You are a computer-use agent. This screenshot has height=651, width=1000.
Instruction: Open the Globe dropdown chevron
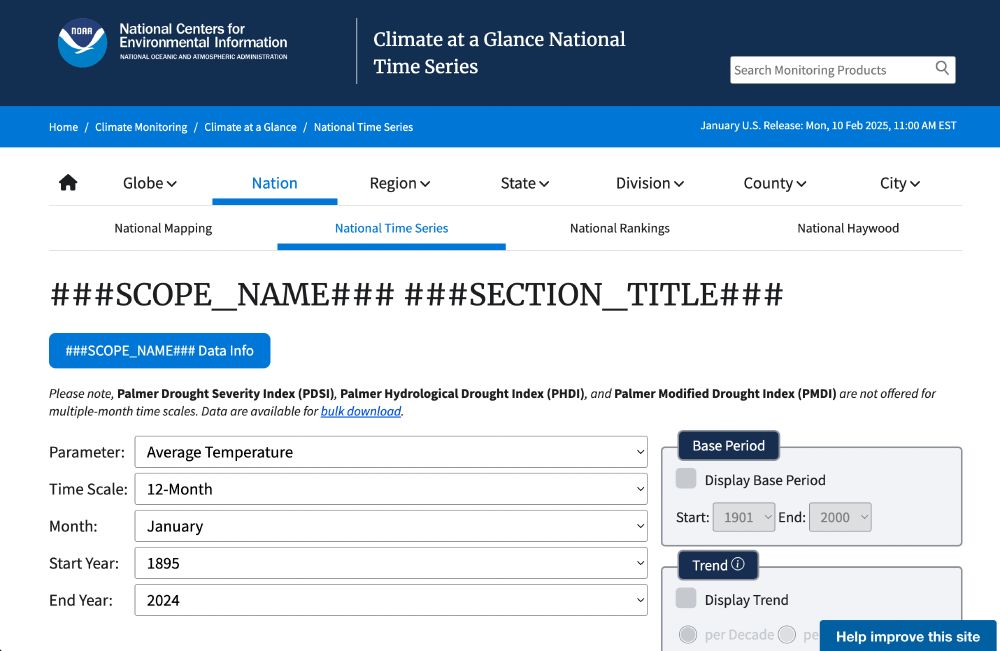[172, 184]
